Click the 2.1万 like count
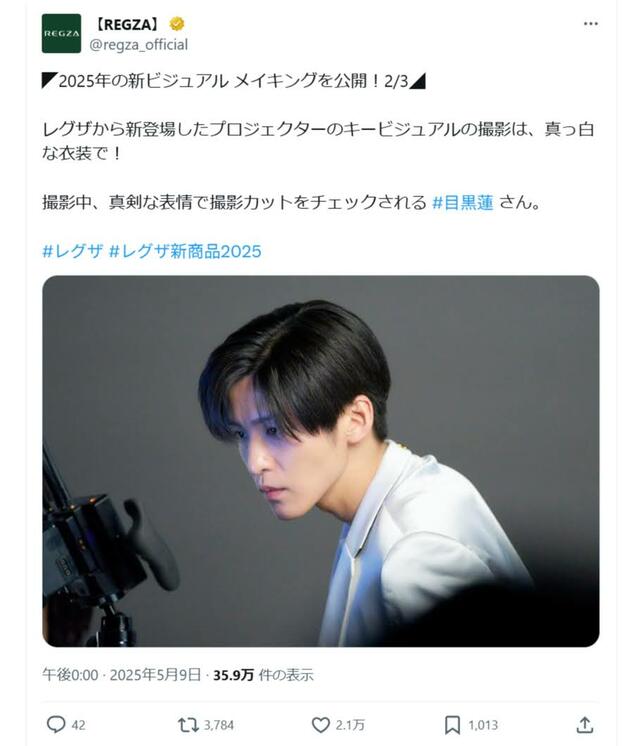640x746 pixels. [350, 725]
